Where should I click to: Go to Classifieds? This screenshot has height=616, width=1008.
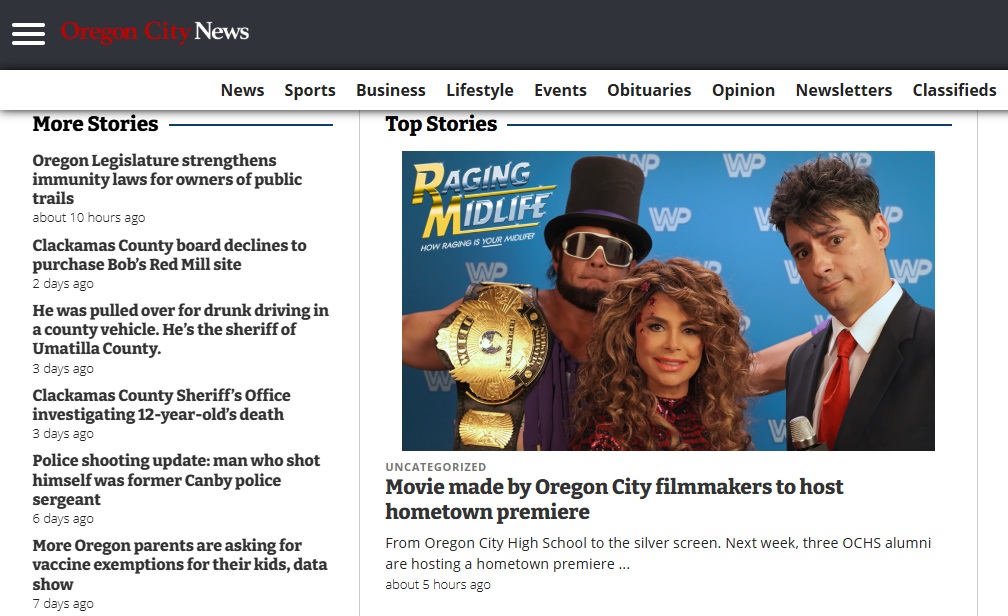tap(955, 90)
